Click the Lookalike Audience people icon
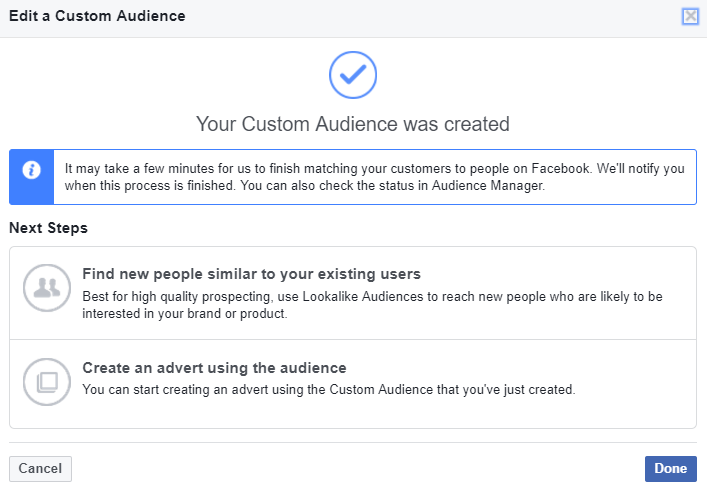This screenshot has width=707, height=488. point(46,289)
